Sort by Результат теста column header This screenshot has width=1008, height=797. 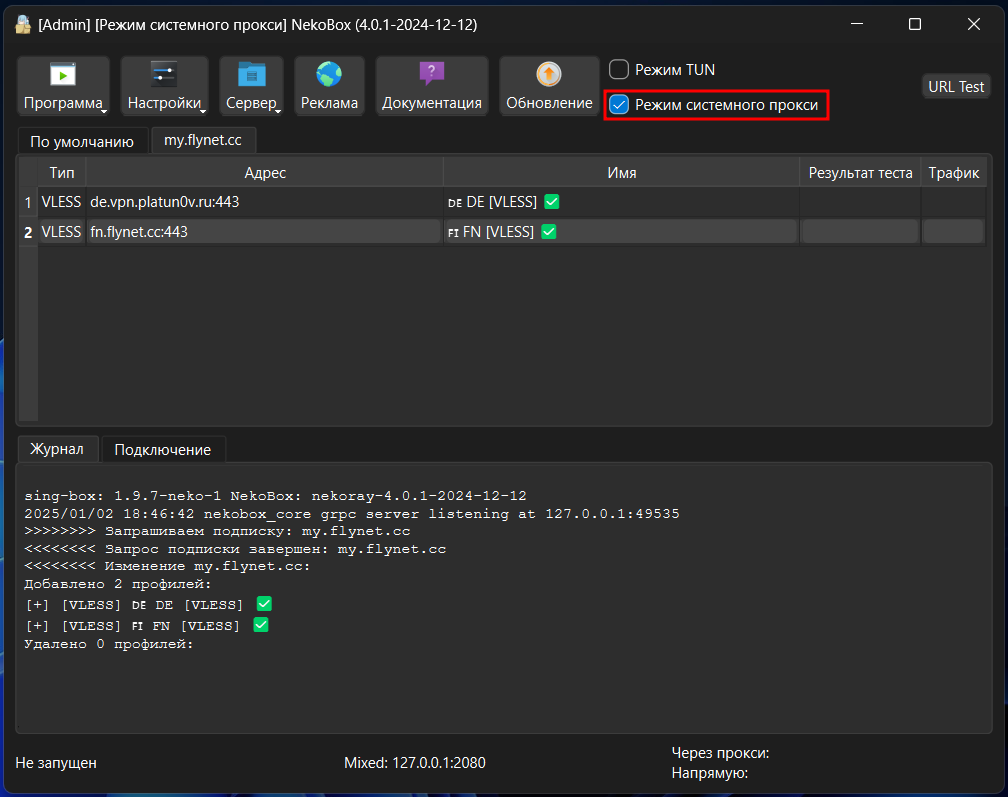tap(860, 173)
